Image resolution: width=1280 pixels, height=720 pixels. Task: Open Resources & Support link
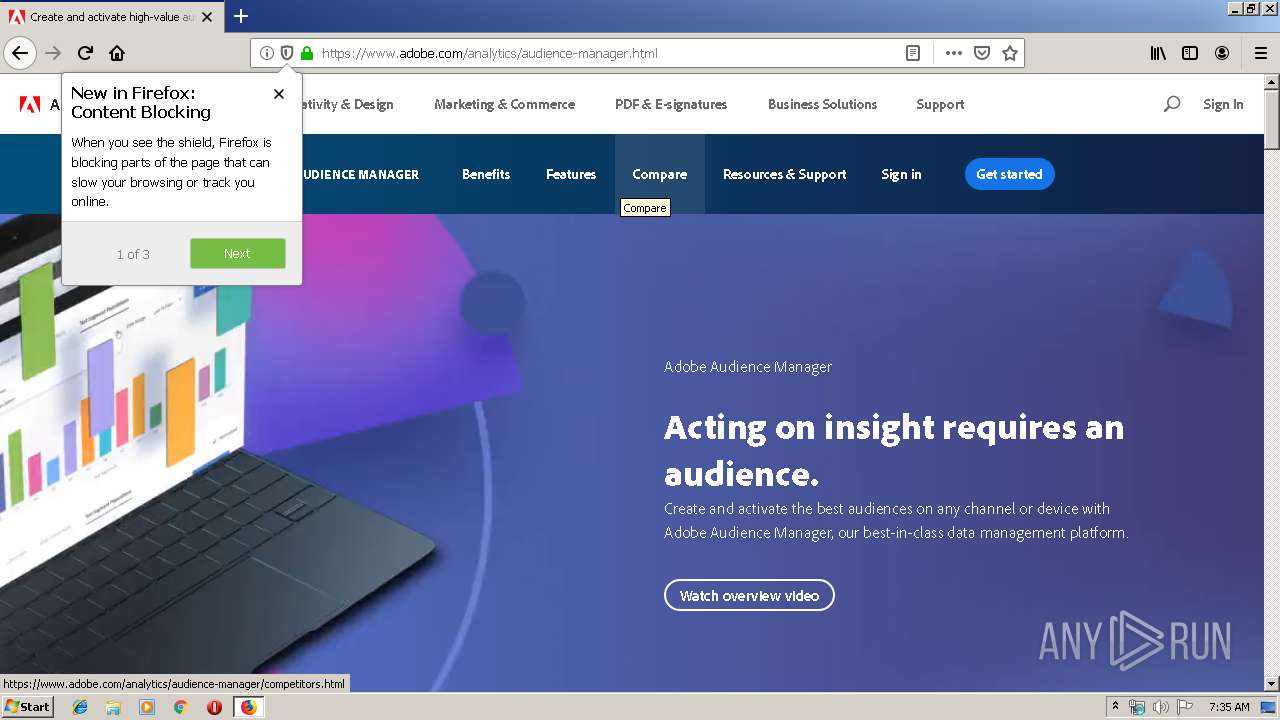pyautogui.click(x=785, y=174)
